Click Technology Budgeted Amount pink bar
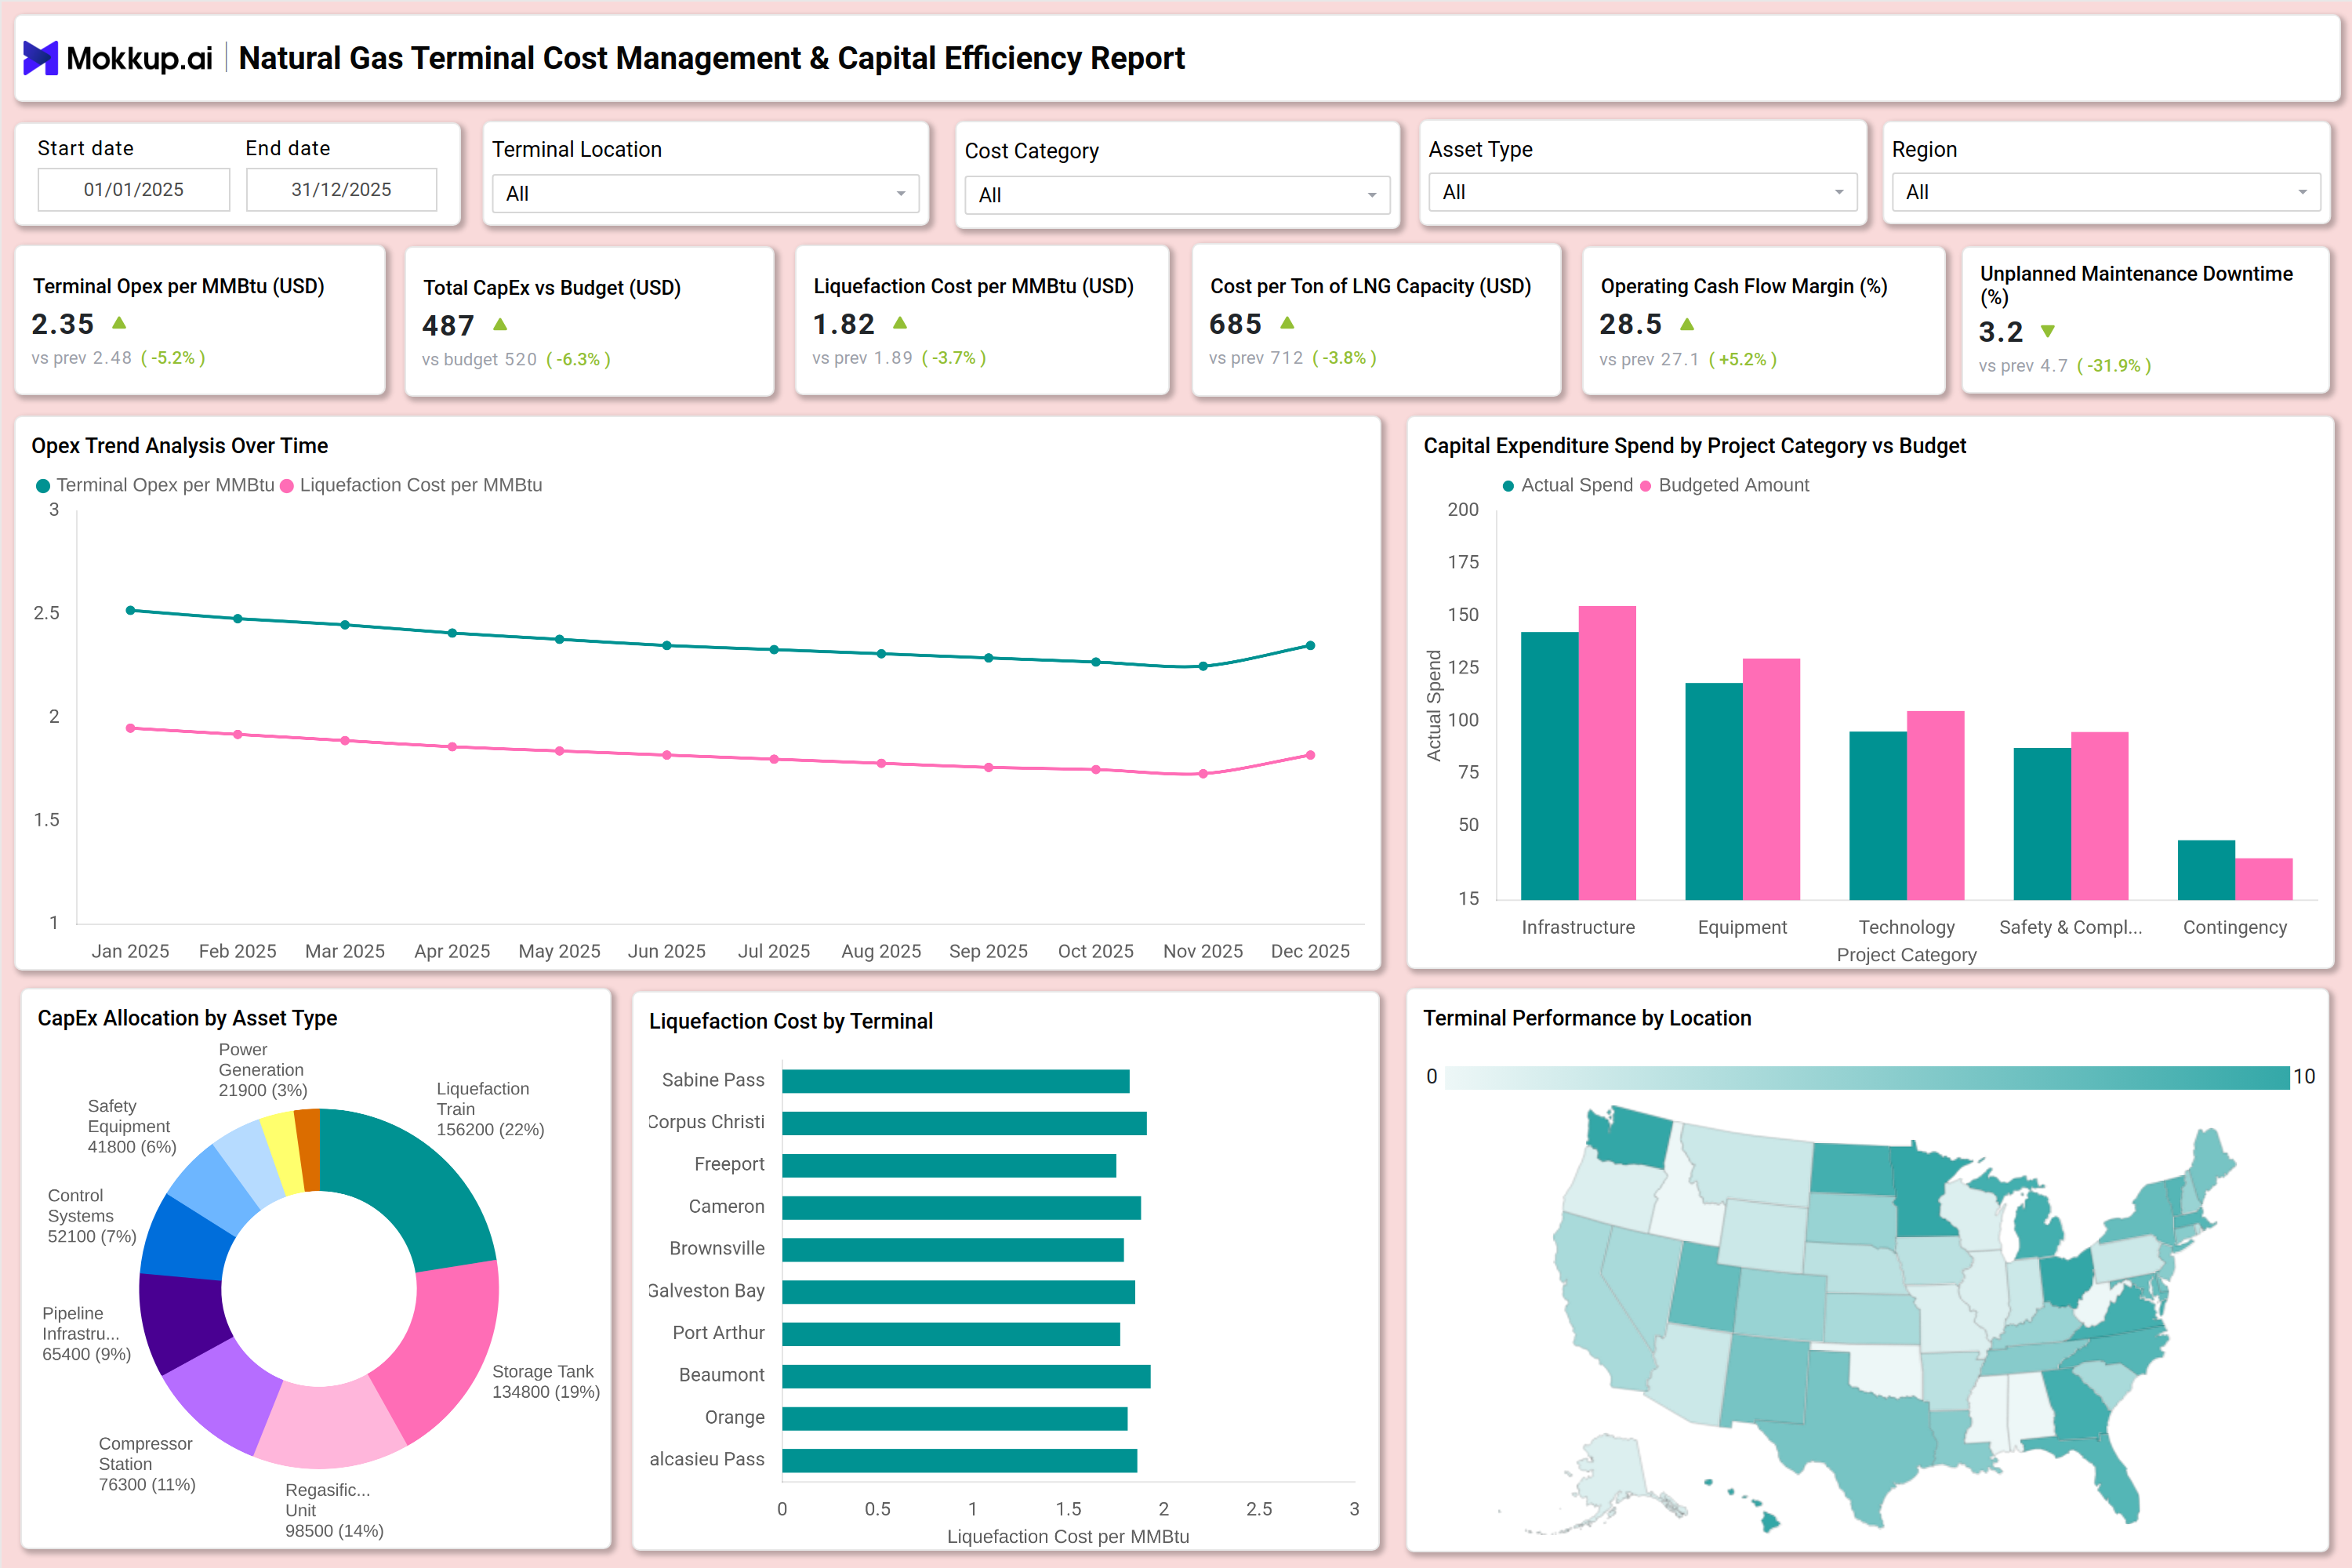 1935,805
